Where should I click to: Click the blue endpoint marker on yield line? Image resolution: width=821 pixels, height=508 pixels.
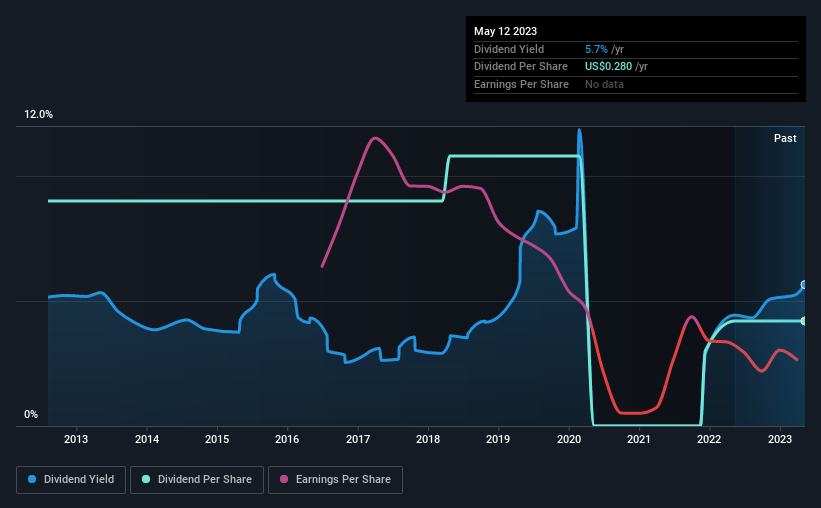(804, 285)
